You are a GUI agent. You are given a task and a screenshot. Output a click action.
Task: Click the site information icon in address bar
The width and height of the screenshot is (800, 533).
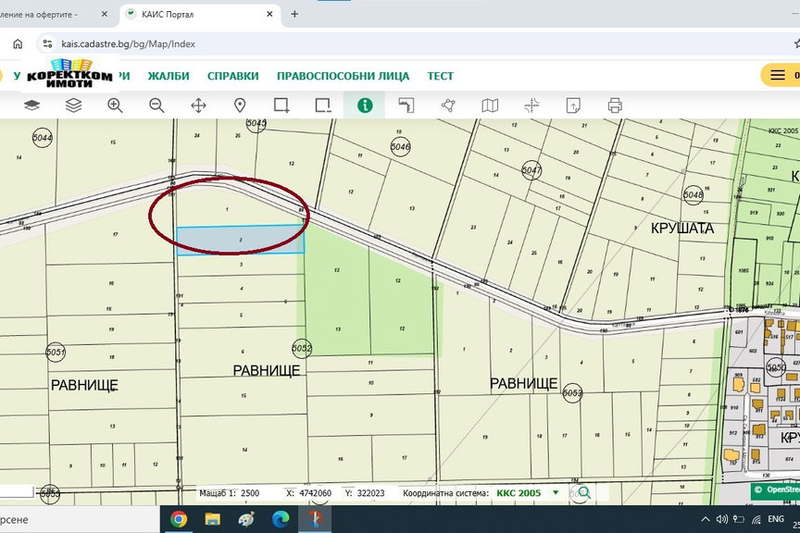(47, 44)
